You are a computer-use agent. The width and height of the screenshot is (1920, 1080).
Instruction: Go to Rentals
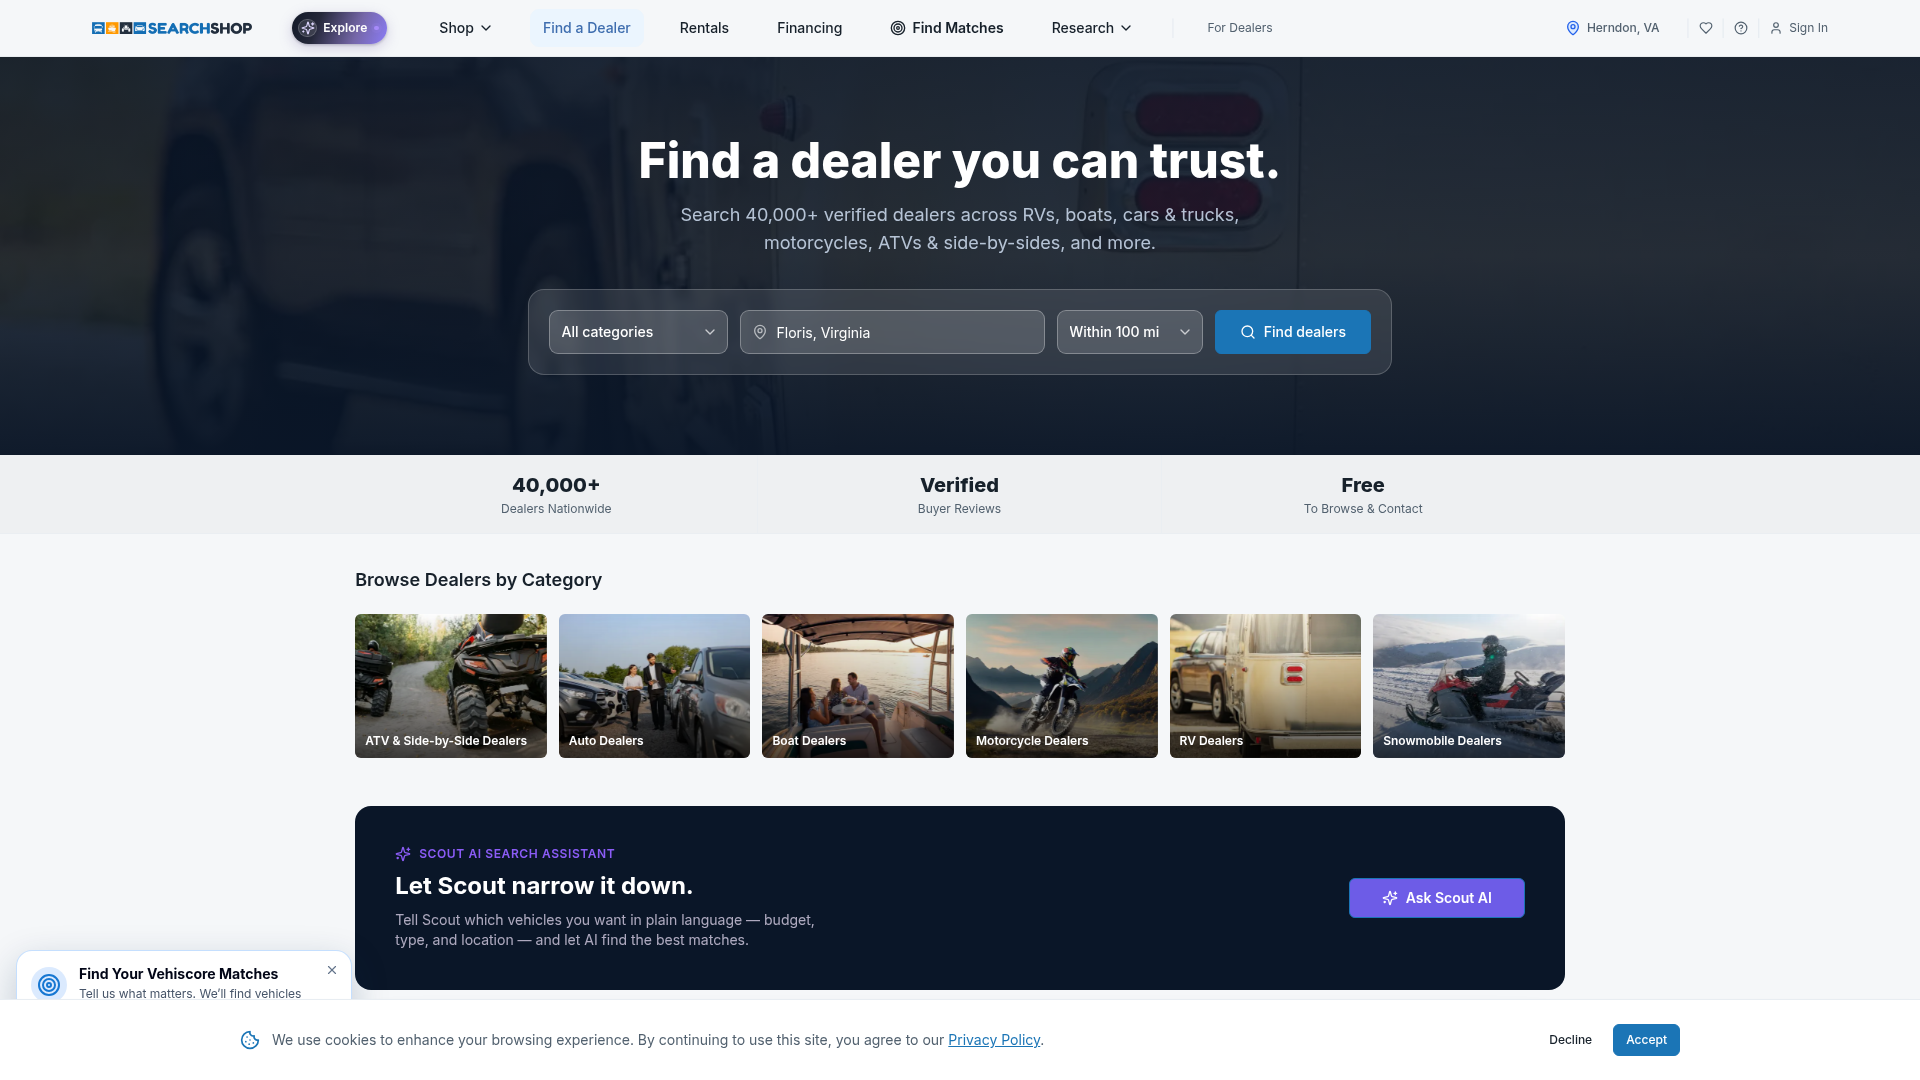pyautogui.click(x=704, y=28)
